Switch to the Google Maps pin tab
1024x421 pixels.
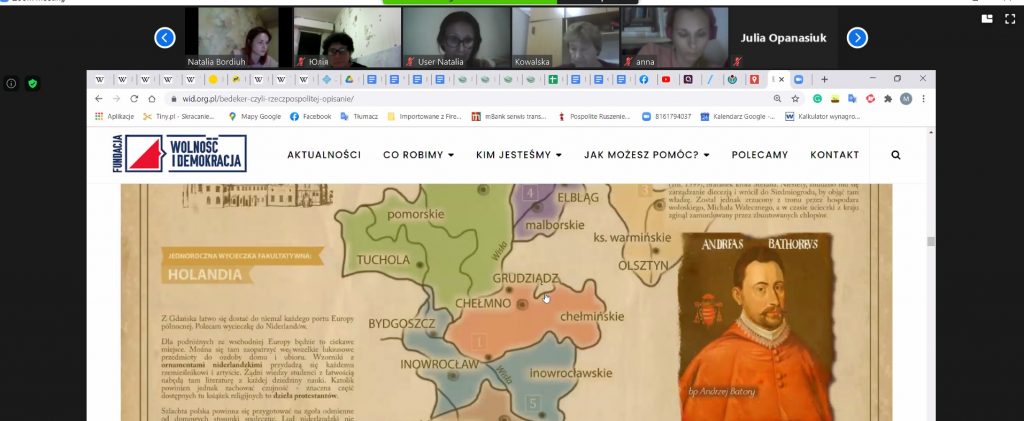coord(754,80)
